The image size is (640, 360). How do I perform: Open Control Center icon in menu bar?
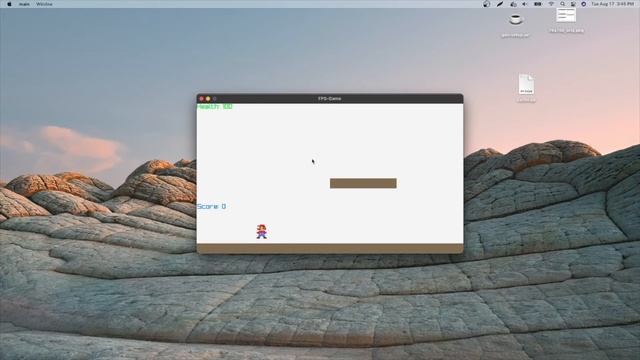point(573,4)
